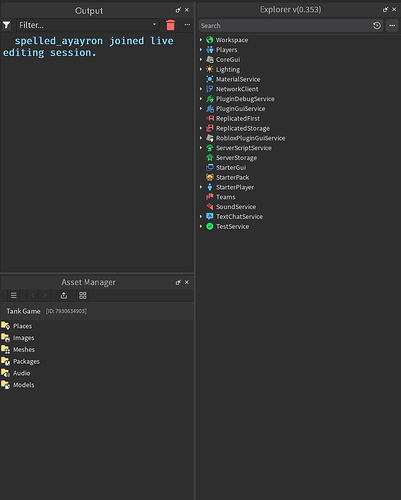Click the Explorer Search field
Viewport: 401px width, 500px height.
285,26
